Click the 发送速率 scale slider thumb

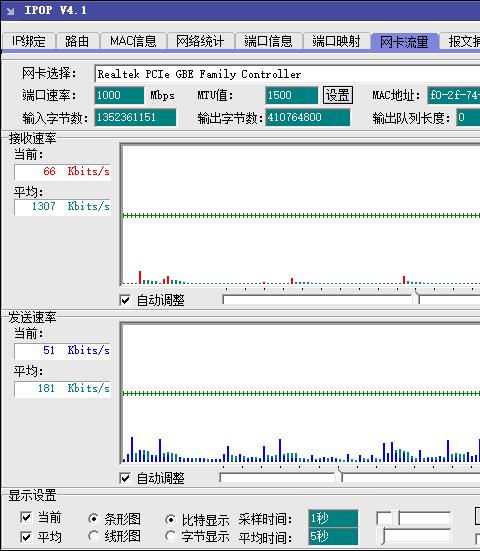point(340,475)
